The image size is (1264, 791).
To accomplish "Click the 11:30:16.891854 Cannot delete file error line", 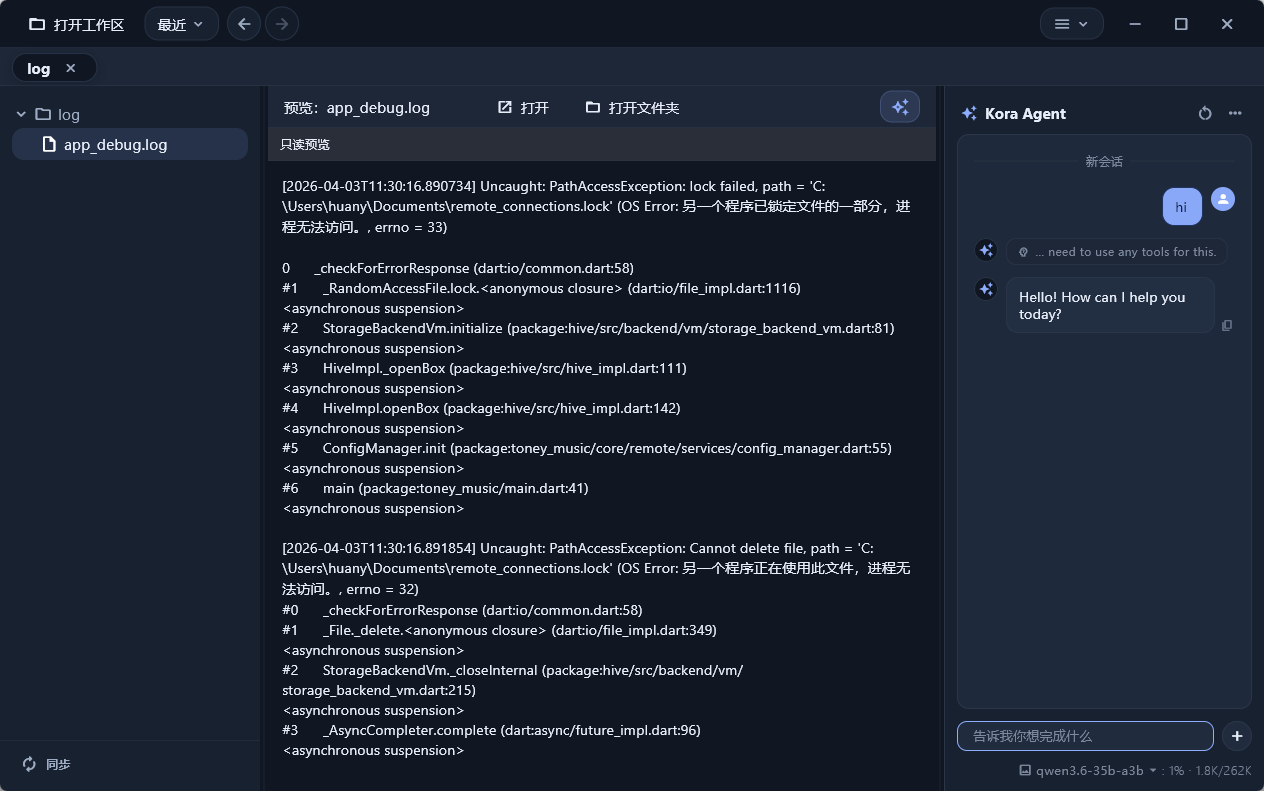I will click(597, 569).
